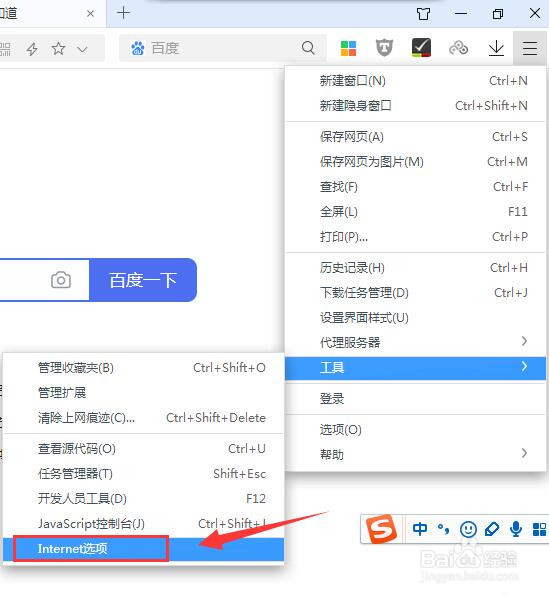Image resolution: width=549 pixels, height=595 pixels.
Task: Select 新建隐身窗口 menu item
Action: 415,105
